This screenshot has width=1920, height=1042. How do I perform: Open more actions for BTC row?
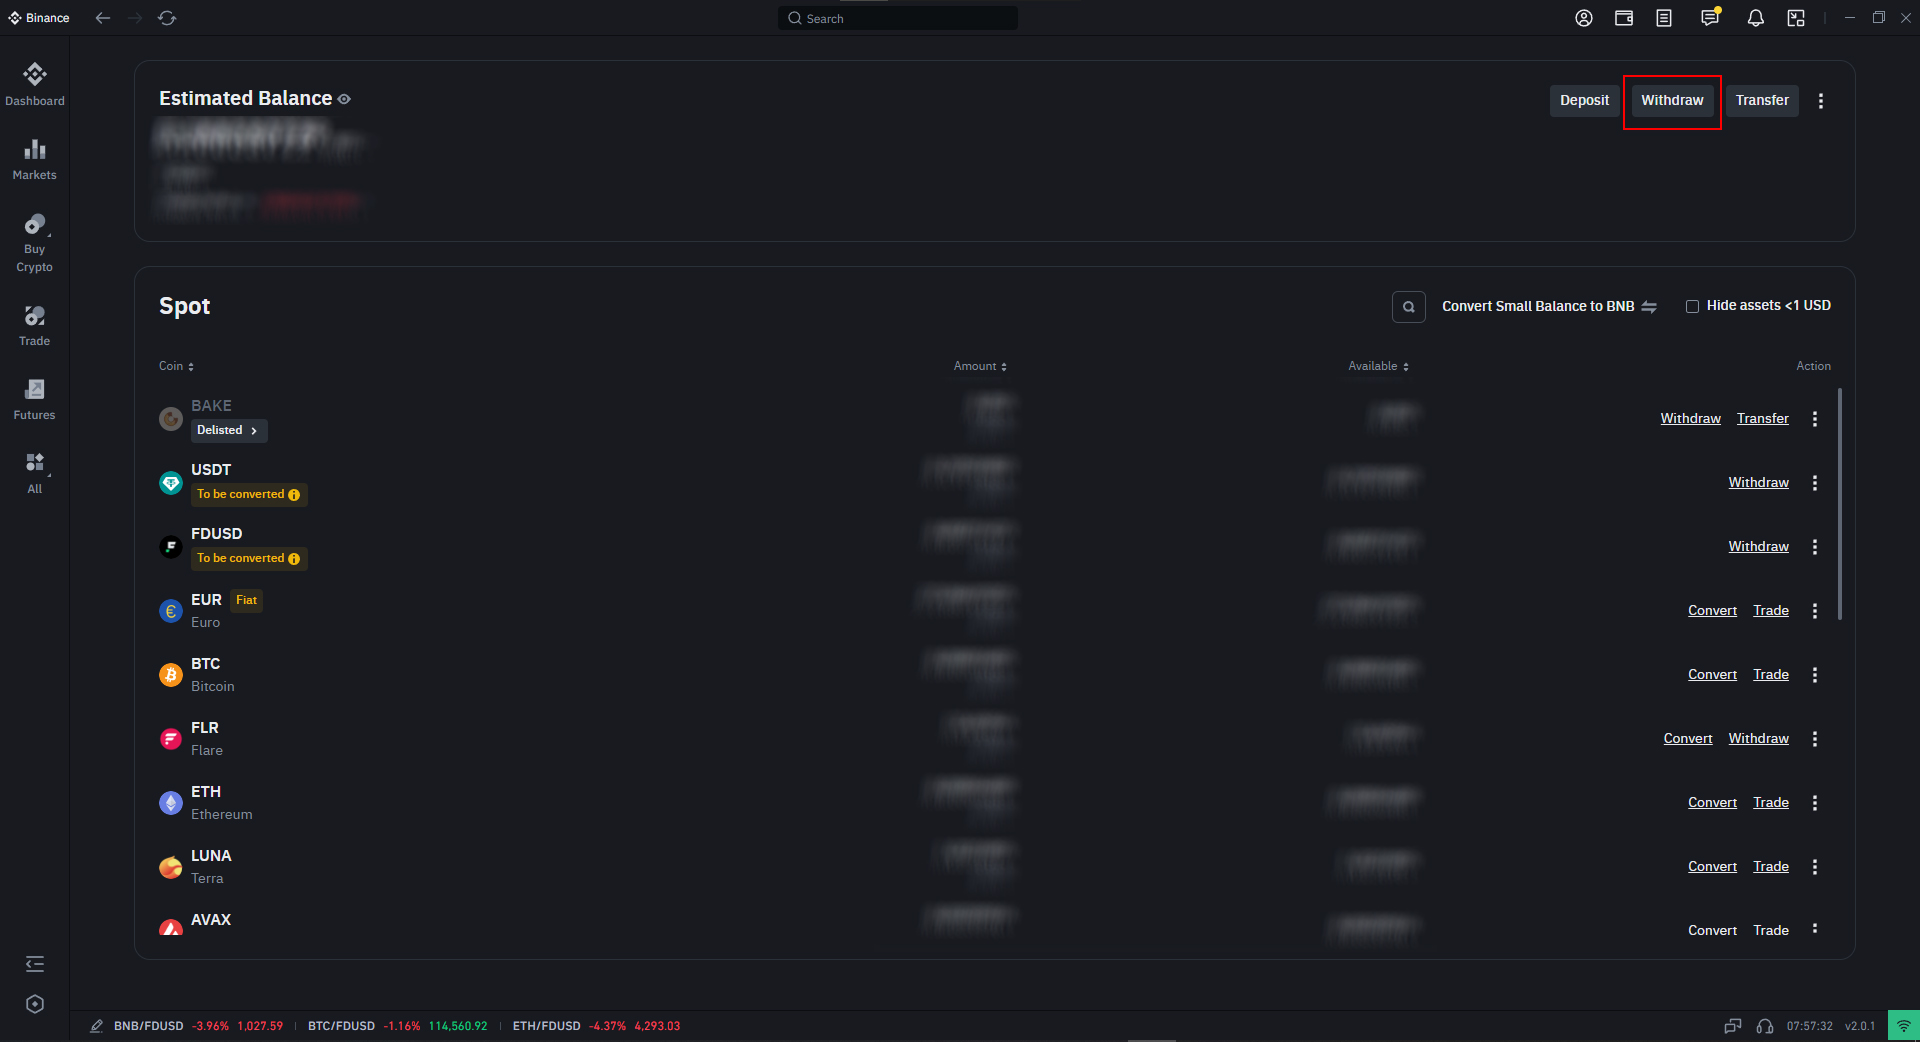(1815, 675)
